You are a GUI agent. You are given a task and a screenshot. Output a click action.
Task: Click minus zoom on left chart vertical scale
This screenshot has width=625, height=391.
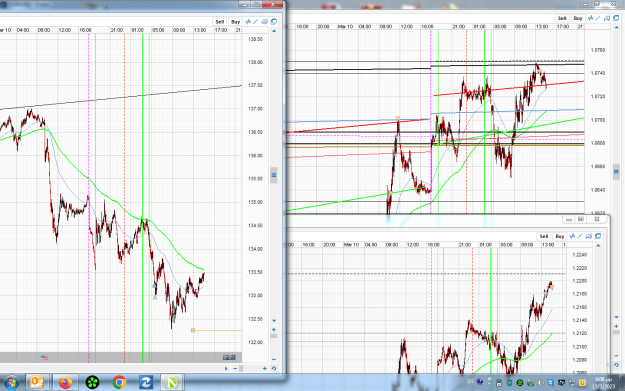click(x=274, y=359)
